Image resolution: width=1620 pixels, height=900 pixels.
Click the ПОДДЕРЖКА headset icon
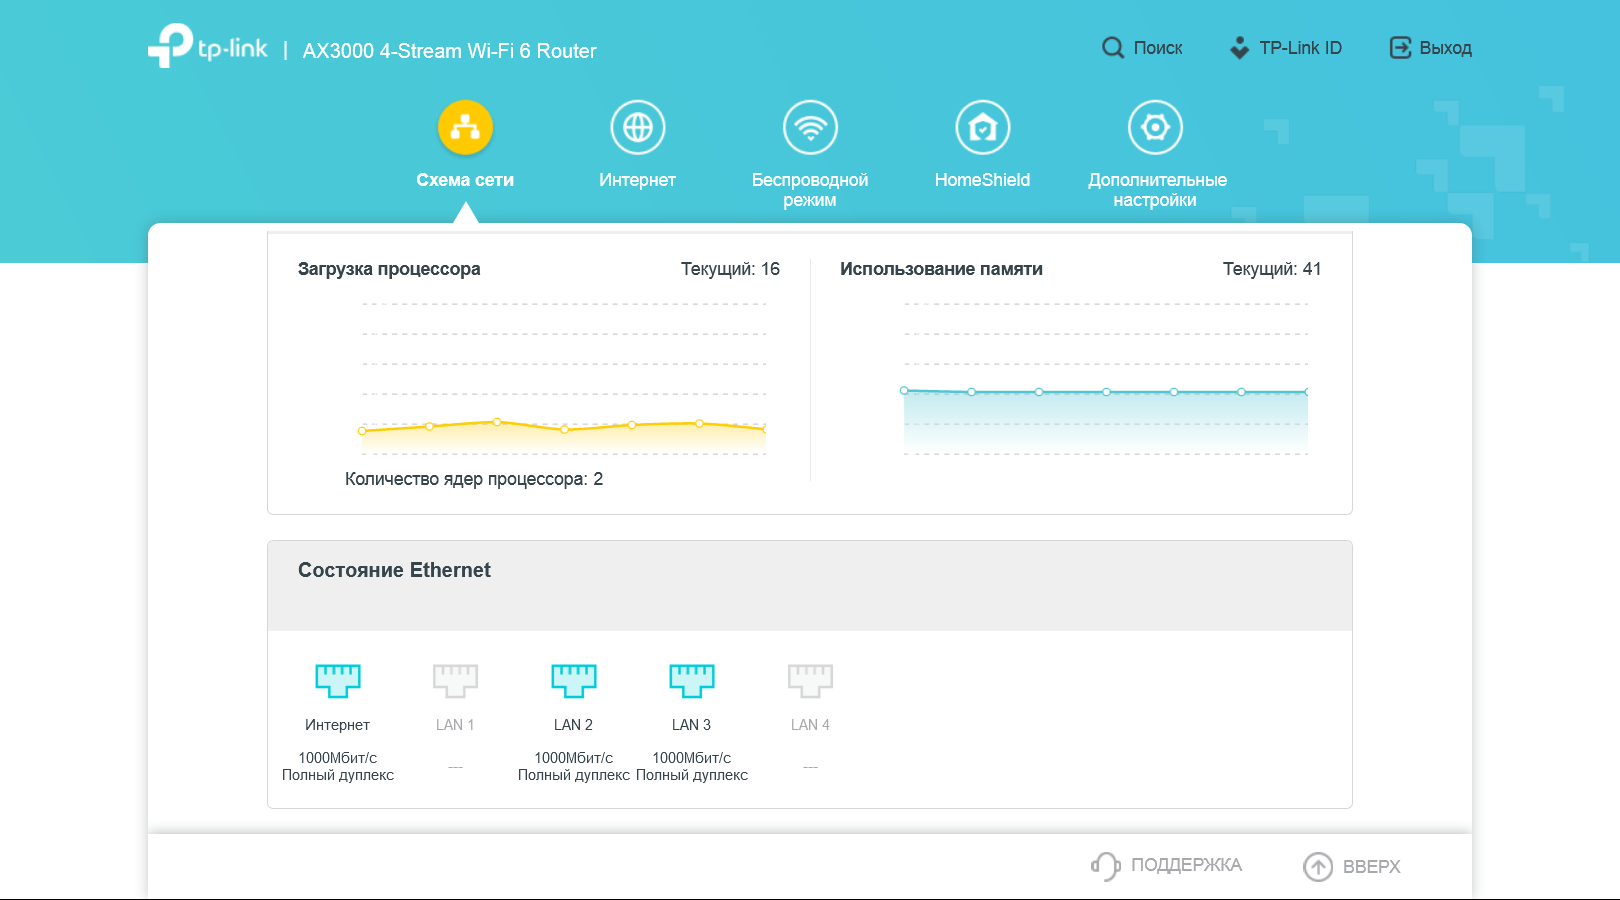pyautogui.click(x=1105, y=866)
